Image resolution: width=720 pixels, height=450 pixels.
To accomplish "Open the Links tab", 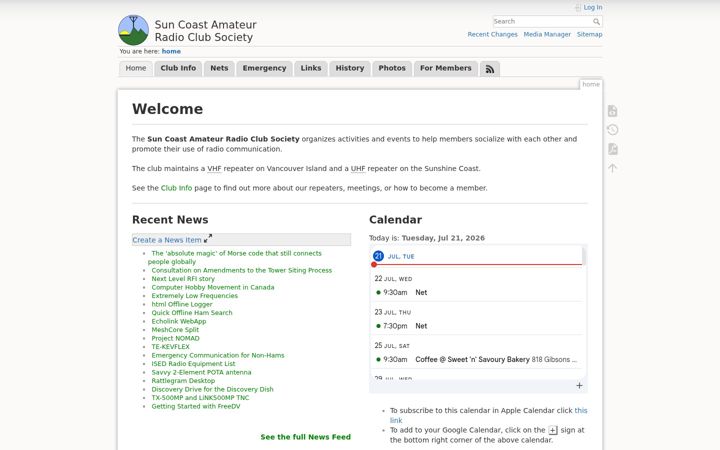I will [311, 68].
